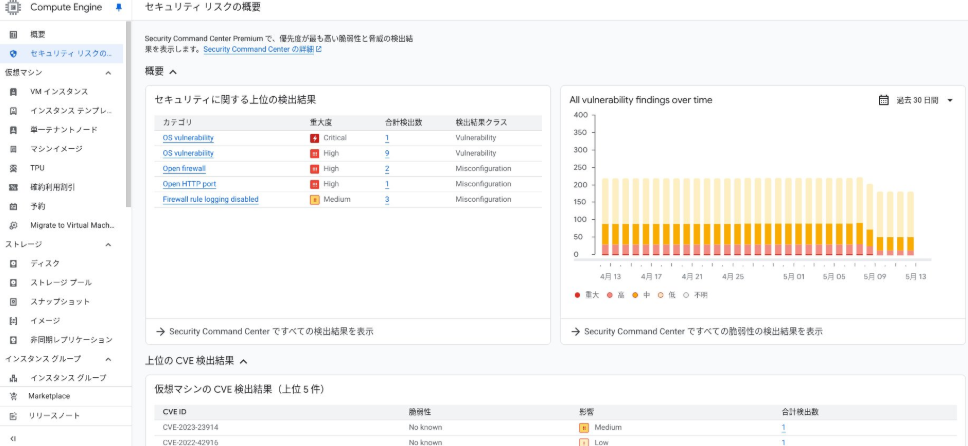Click the ストレージ プール icon
The width and height of the screenshot is (968, 446).
14,283
